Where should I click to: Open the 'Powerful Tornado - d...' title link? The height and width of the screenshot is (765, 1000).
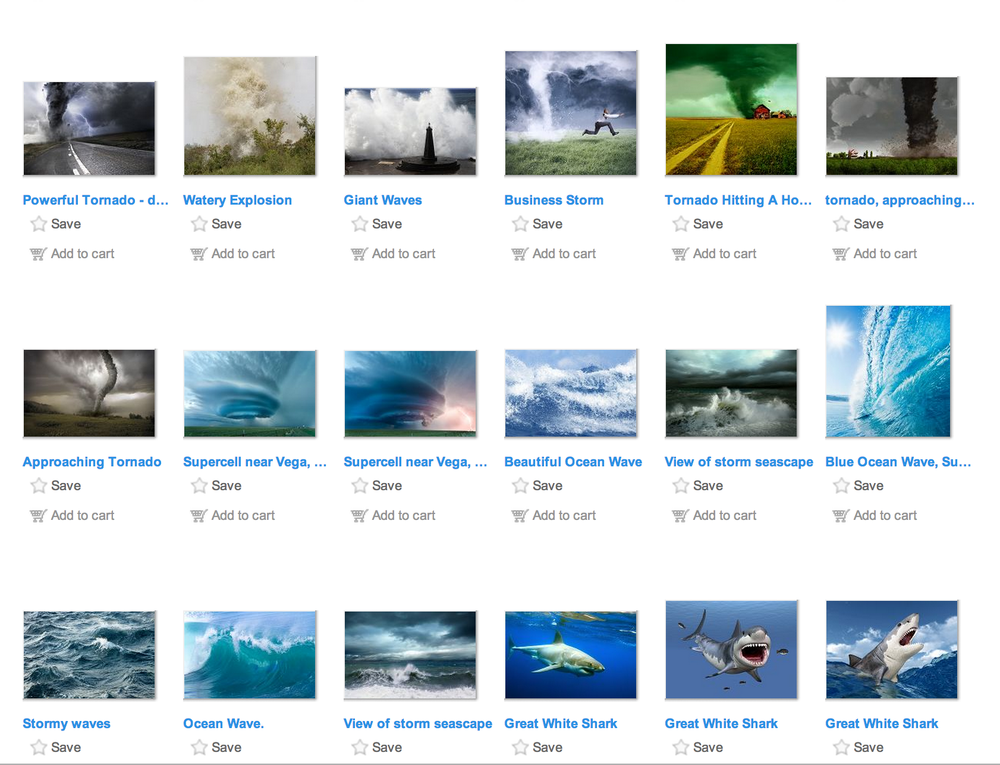coord(96,200)
